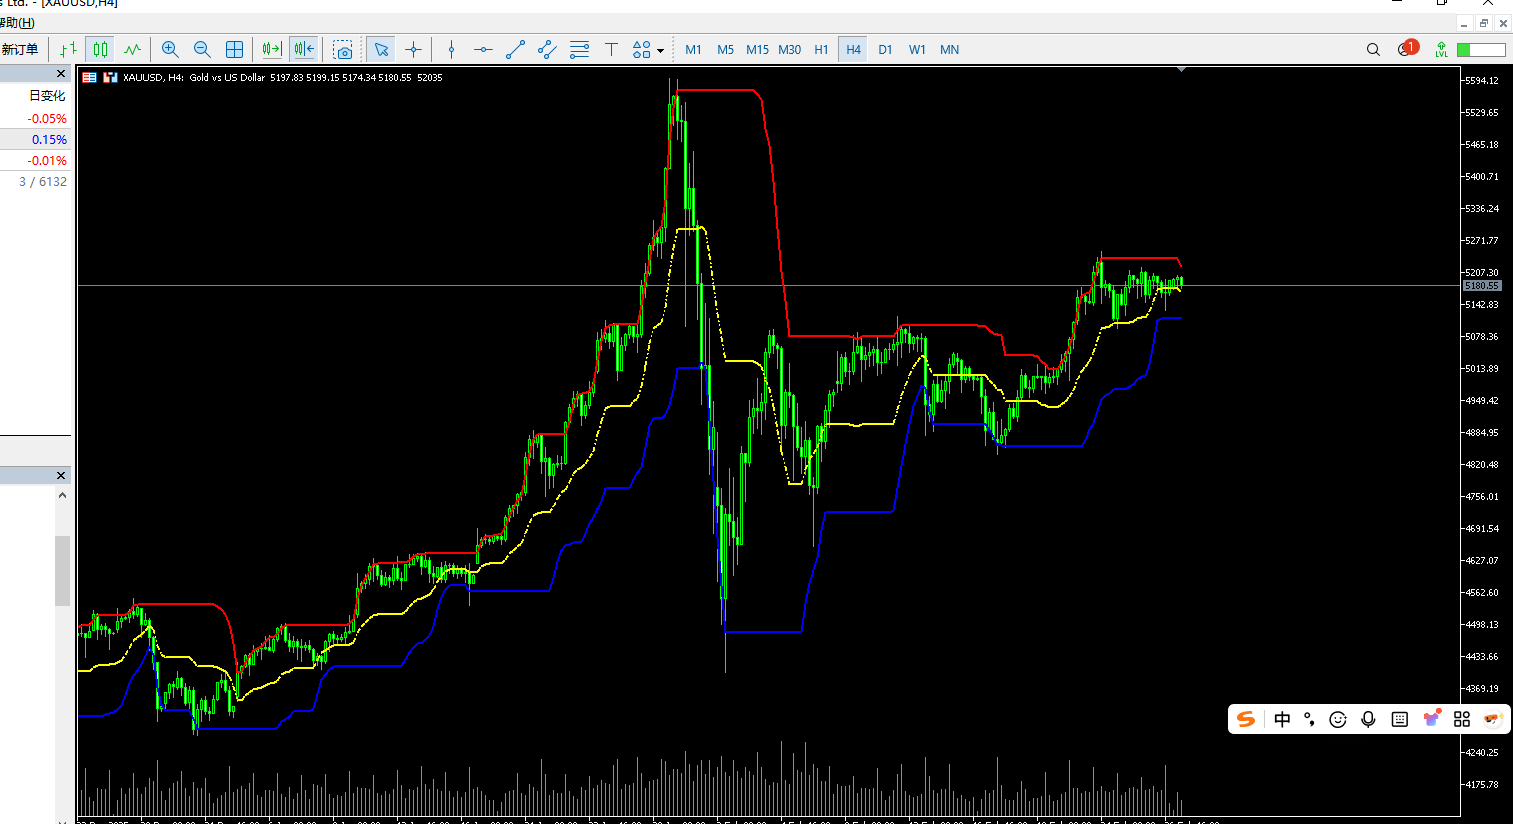1513x824 pixels.
Task: Open the search magnifier
Action: tap(1373, 49)
